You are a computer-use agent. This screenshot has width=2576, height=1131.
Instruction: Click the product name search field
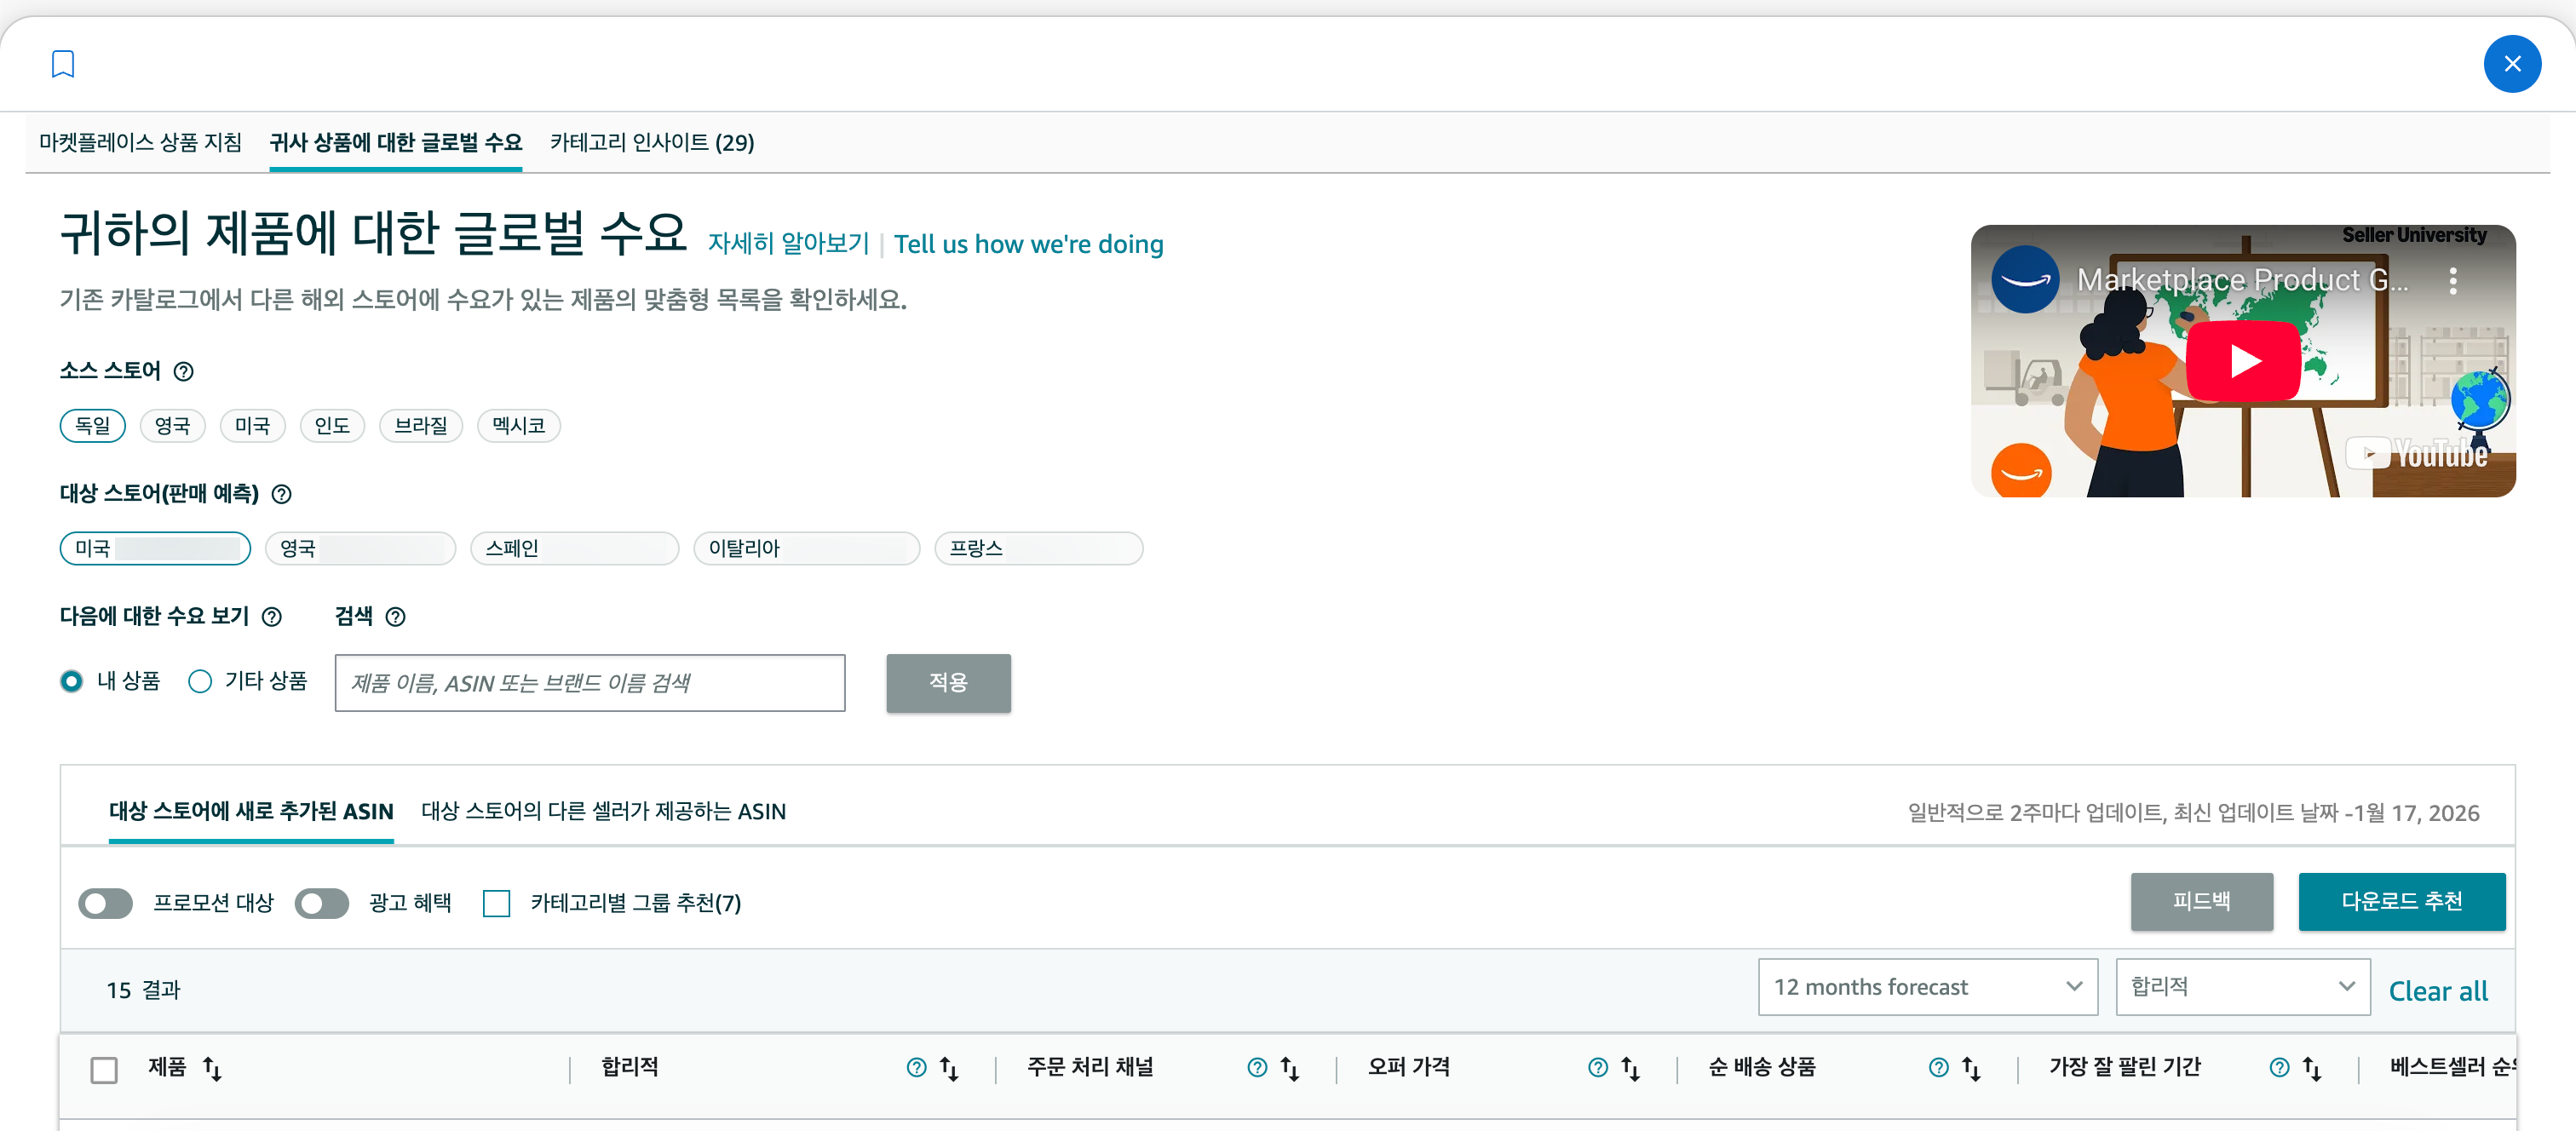click(x=590, y=683)
